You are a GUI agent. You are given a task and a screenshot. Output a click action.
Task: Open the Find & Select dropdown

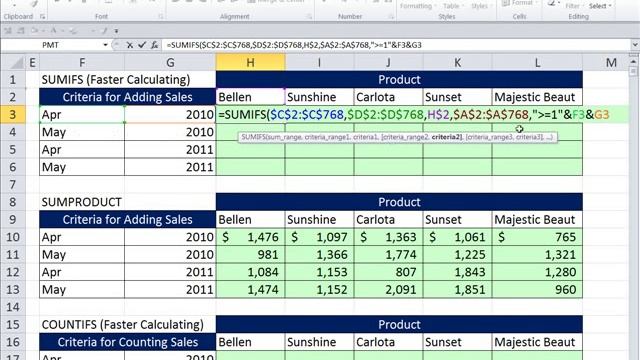pos(600,6)
